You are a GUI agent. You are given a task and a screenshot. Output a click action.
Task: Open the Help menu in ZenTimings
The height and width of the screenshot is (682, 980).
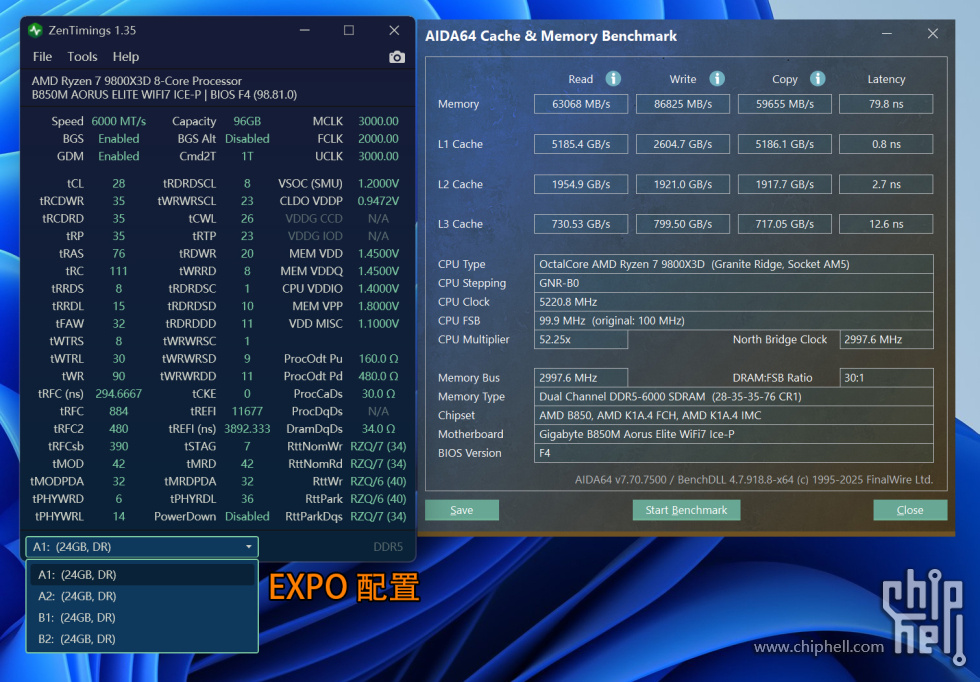126,57
